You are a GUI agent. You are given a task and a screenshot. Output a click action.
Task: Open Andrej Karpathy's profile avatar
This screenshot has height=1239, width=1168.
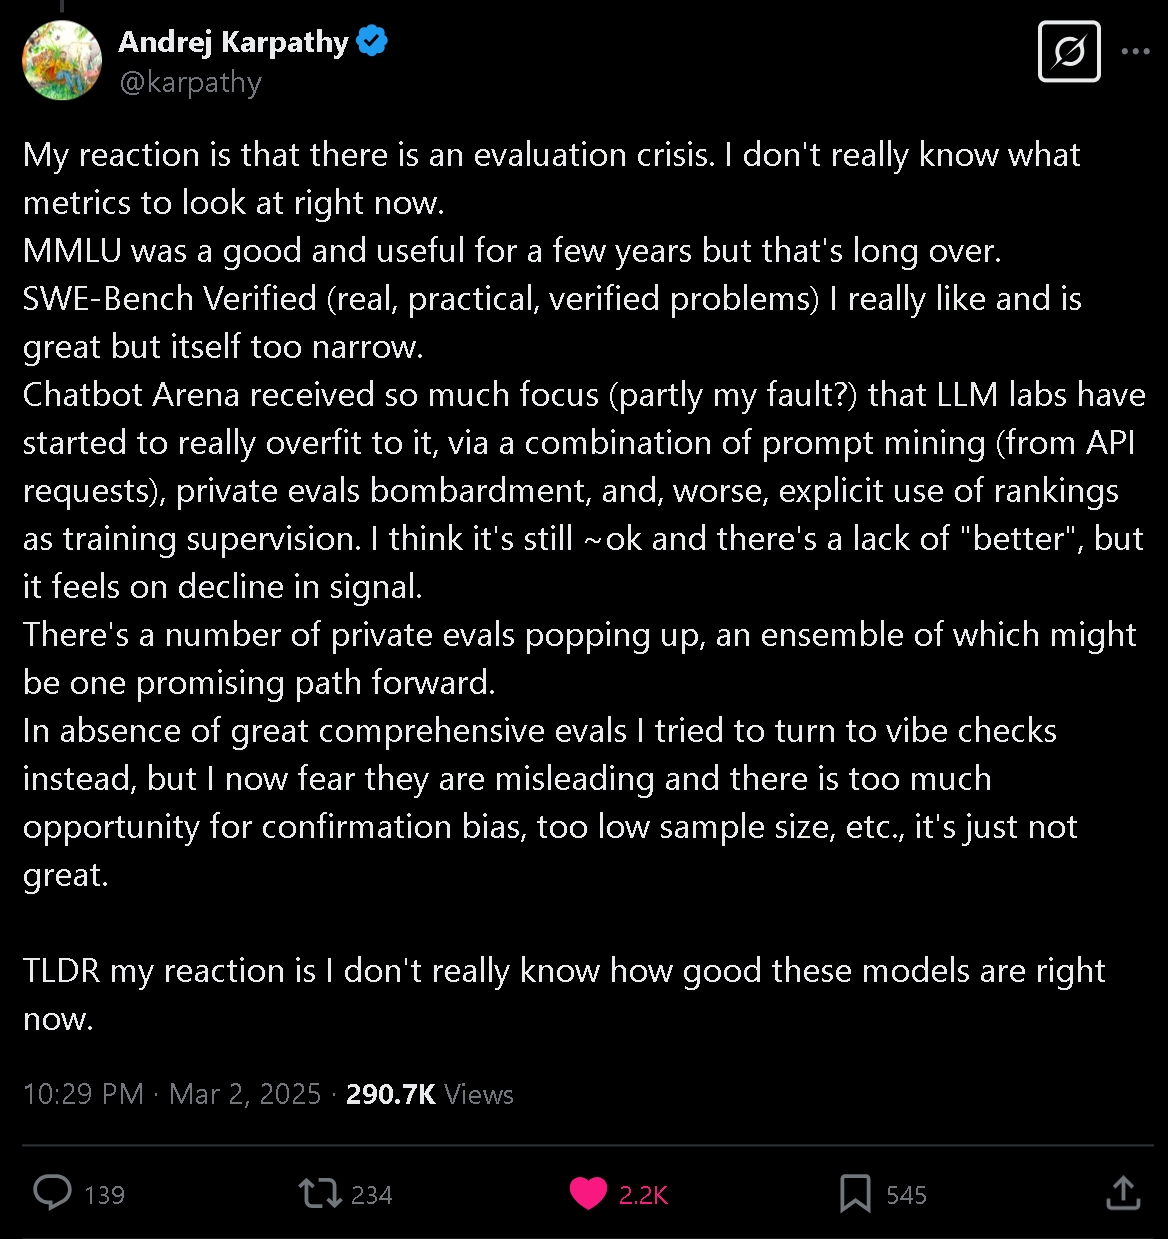tap(62, 60)
